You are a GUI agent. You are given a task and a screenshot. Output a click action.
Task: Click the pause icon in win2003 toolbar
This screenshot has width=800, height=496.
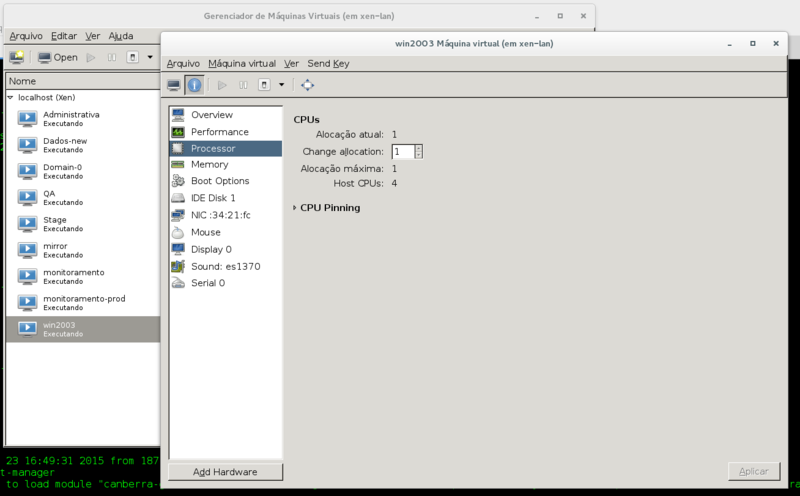[x=243, y=85]
